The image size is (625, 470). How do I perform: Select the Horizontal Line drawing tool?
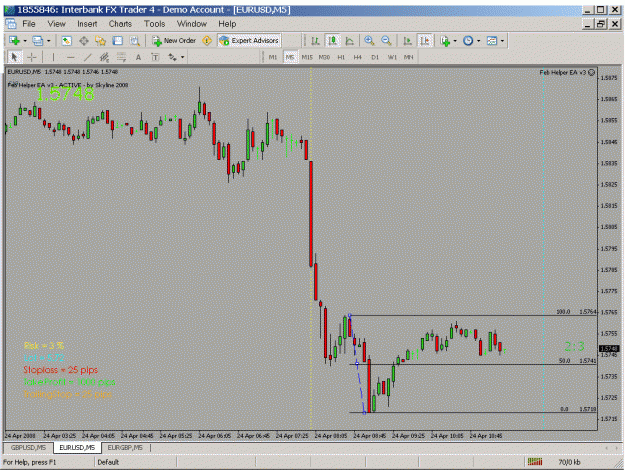click(70, 57)
